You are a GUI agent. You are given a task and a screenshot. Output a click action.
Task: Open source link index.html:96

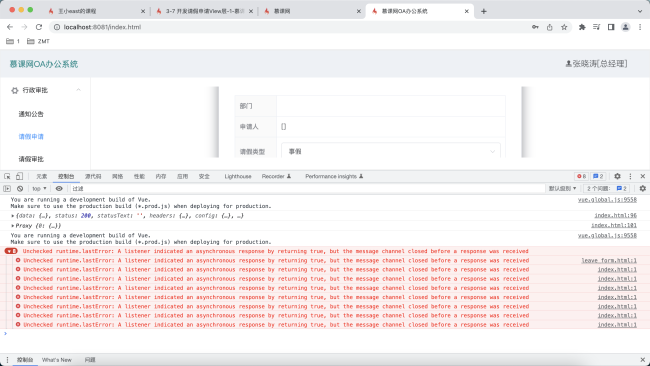[x=615, y=216]
